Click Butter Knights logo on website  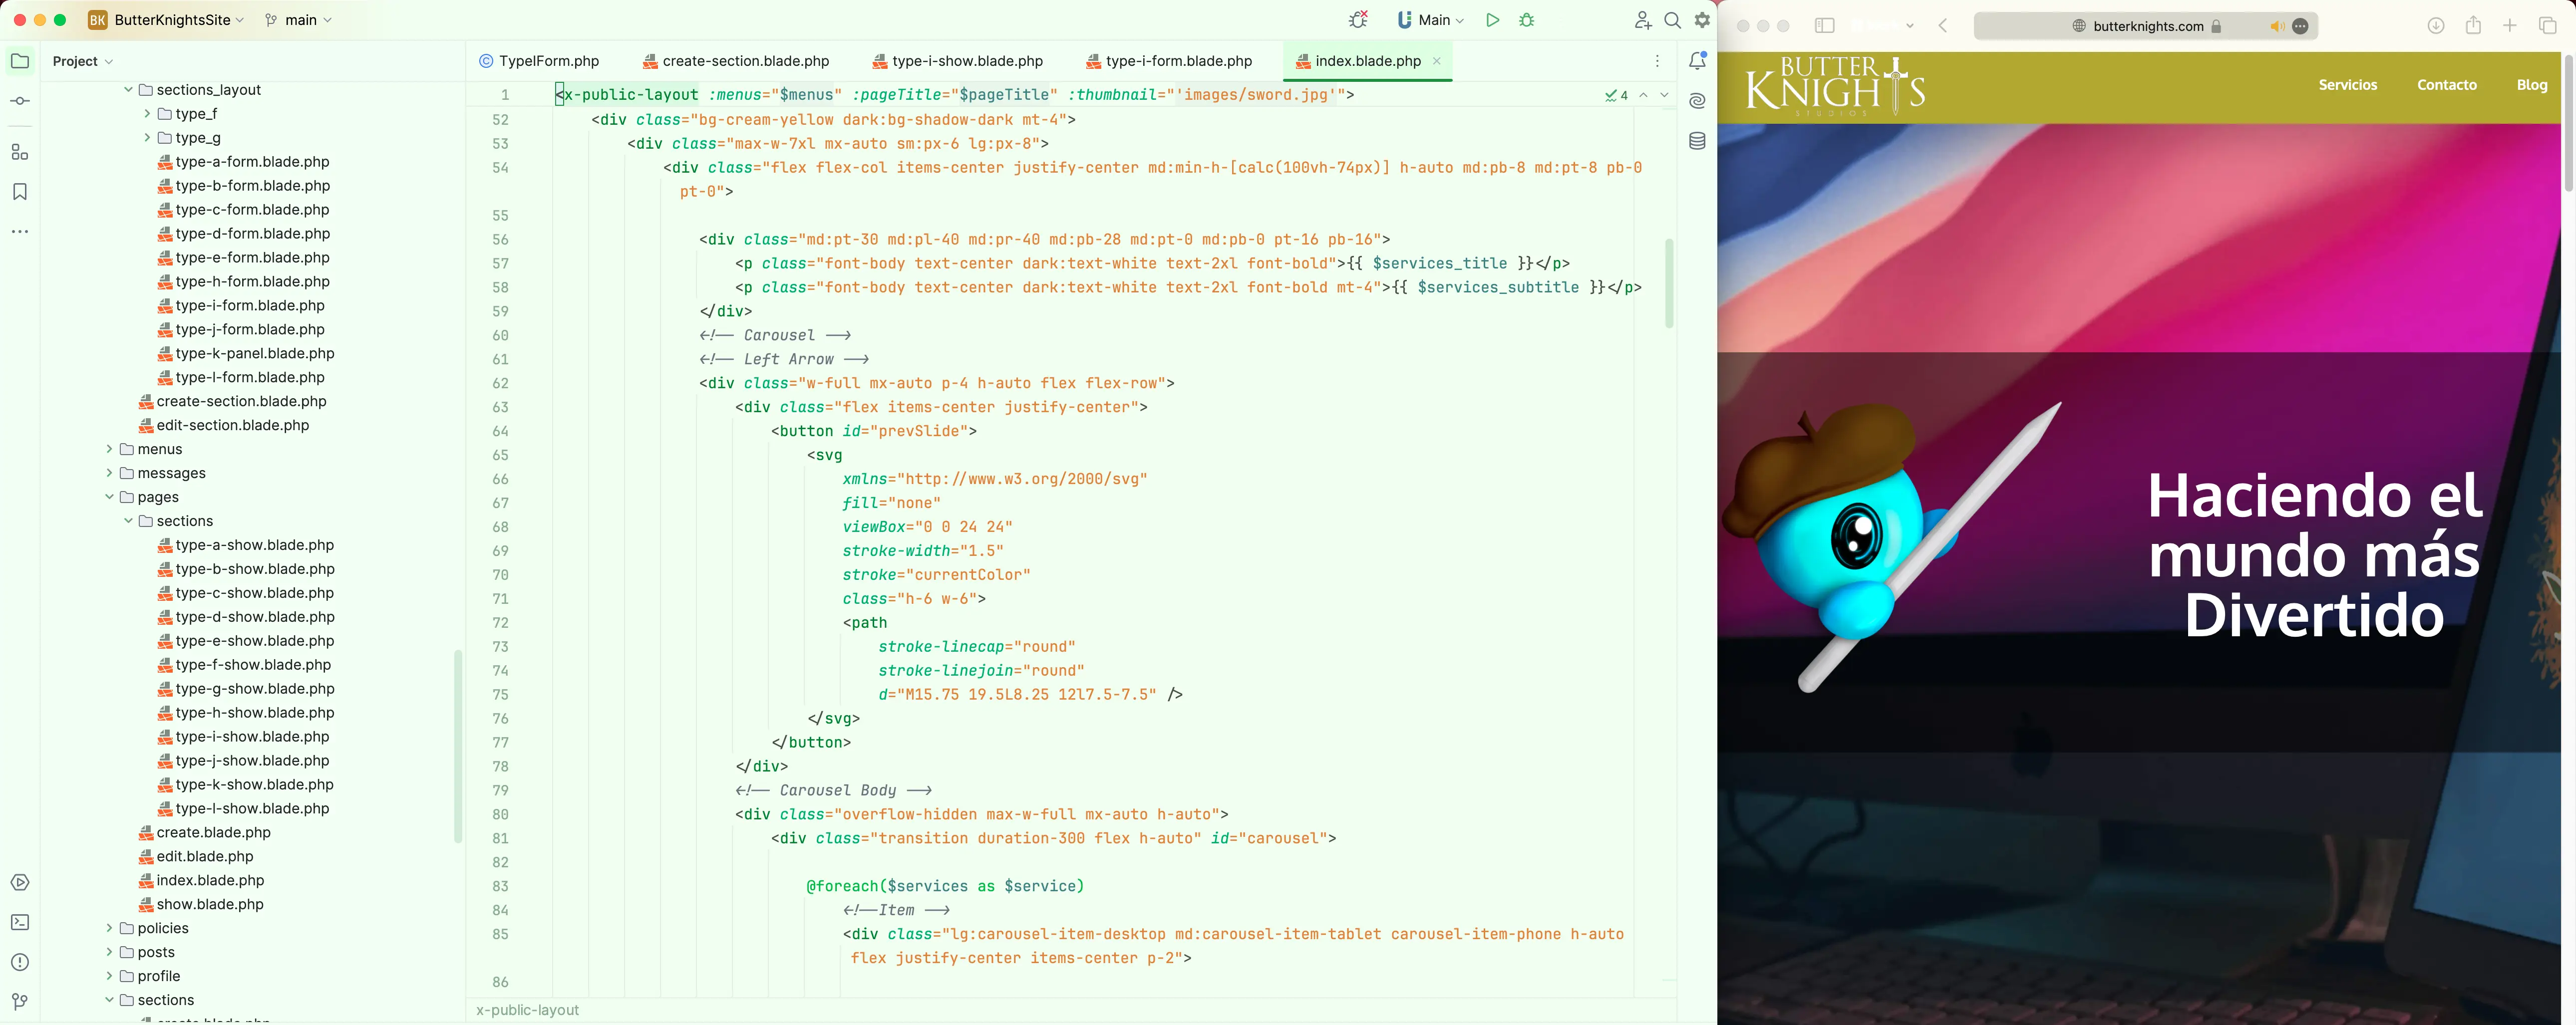1835,86
